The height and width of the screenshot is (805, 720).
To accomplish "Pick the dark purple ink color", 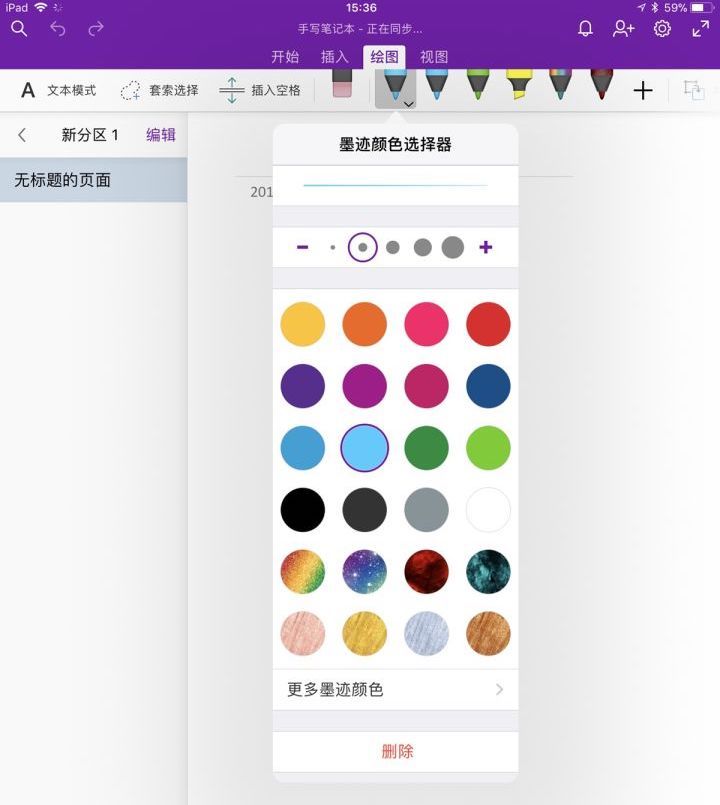I will 302,386.
